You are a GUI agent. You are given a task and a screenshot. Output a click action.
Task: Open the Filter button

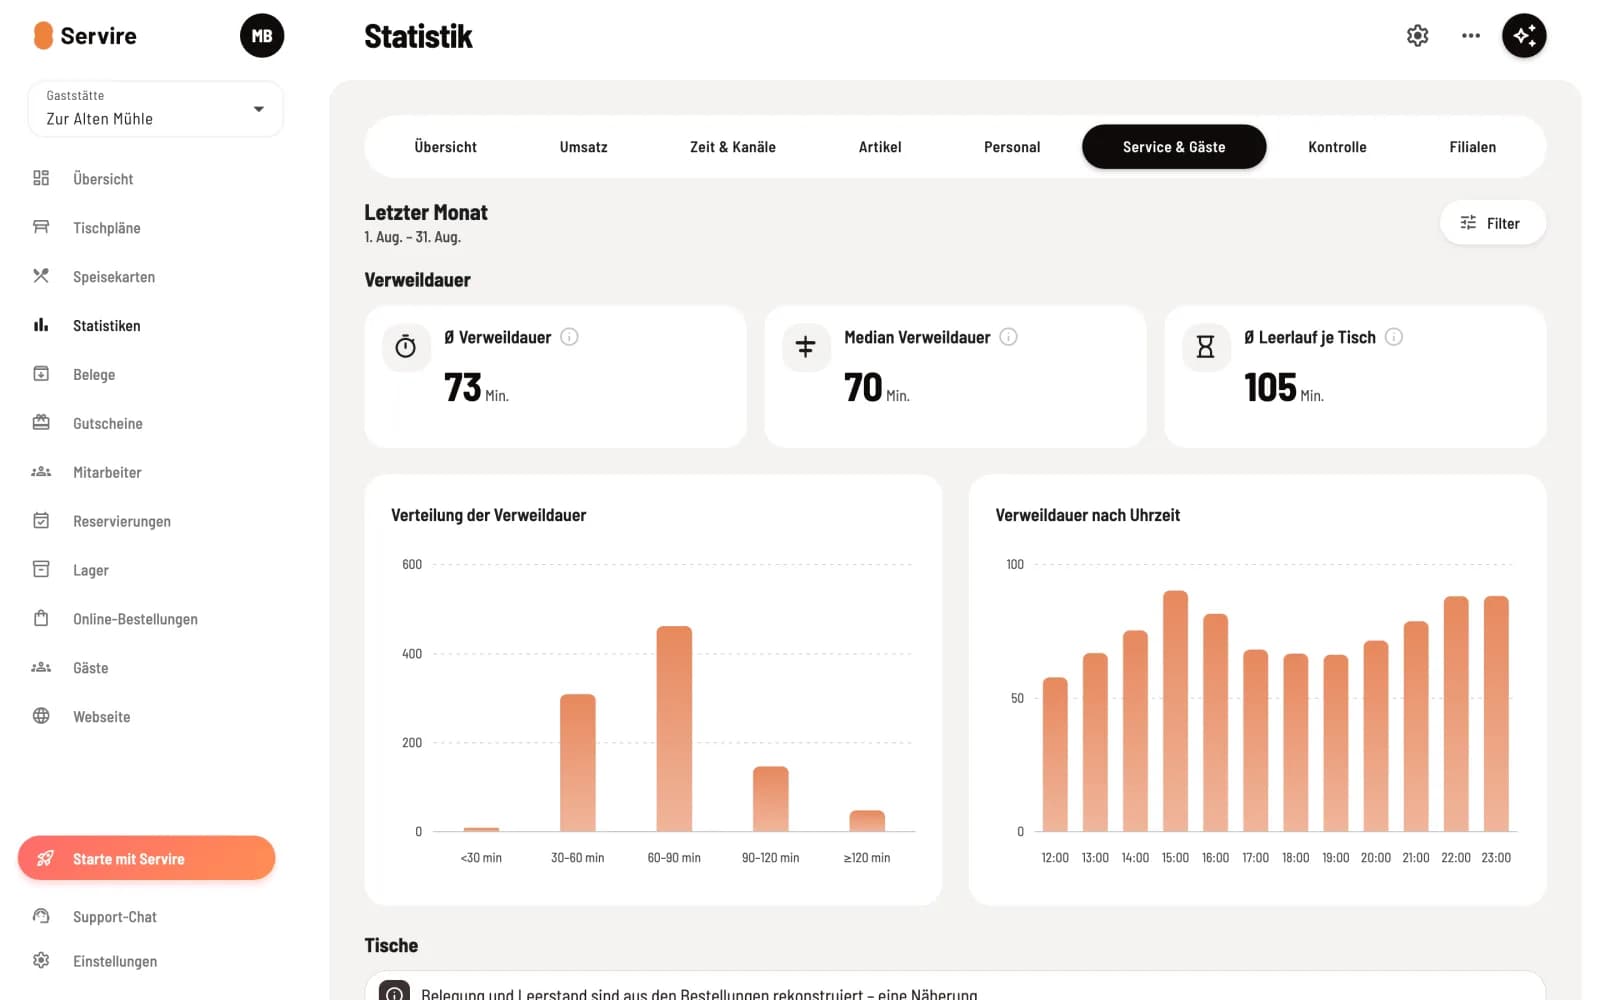pyautogui.click(x=1492, y=223)
